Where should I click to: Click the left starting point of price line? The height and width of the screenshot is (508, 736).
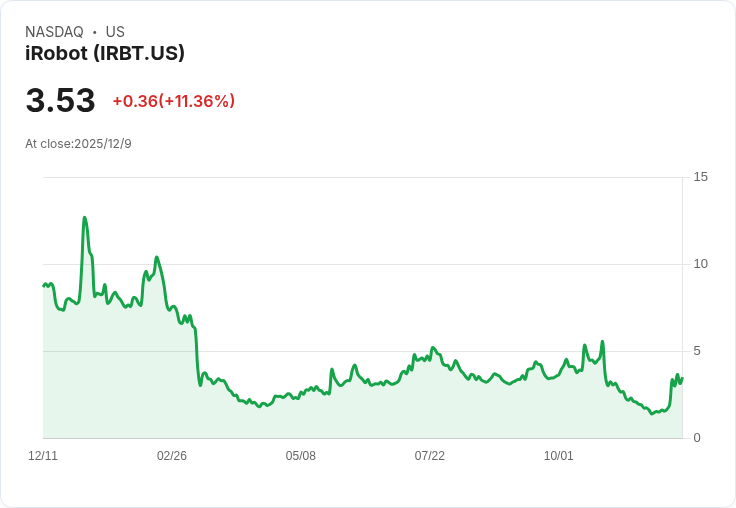[44, 286]
